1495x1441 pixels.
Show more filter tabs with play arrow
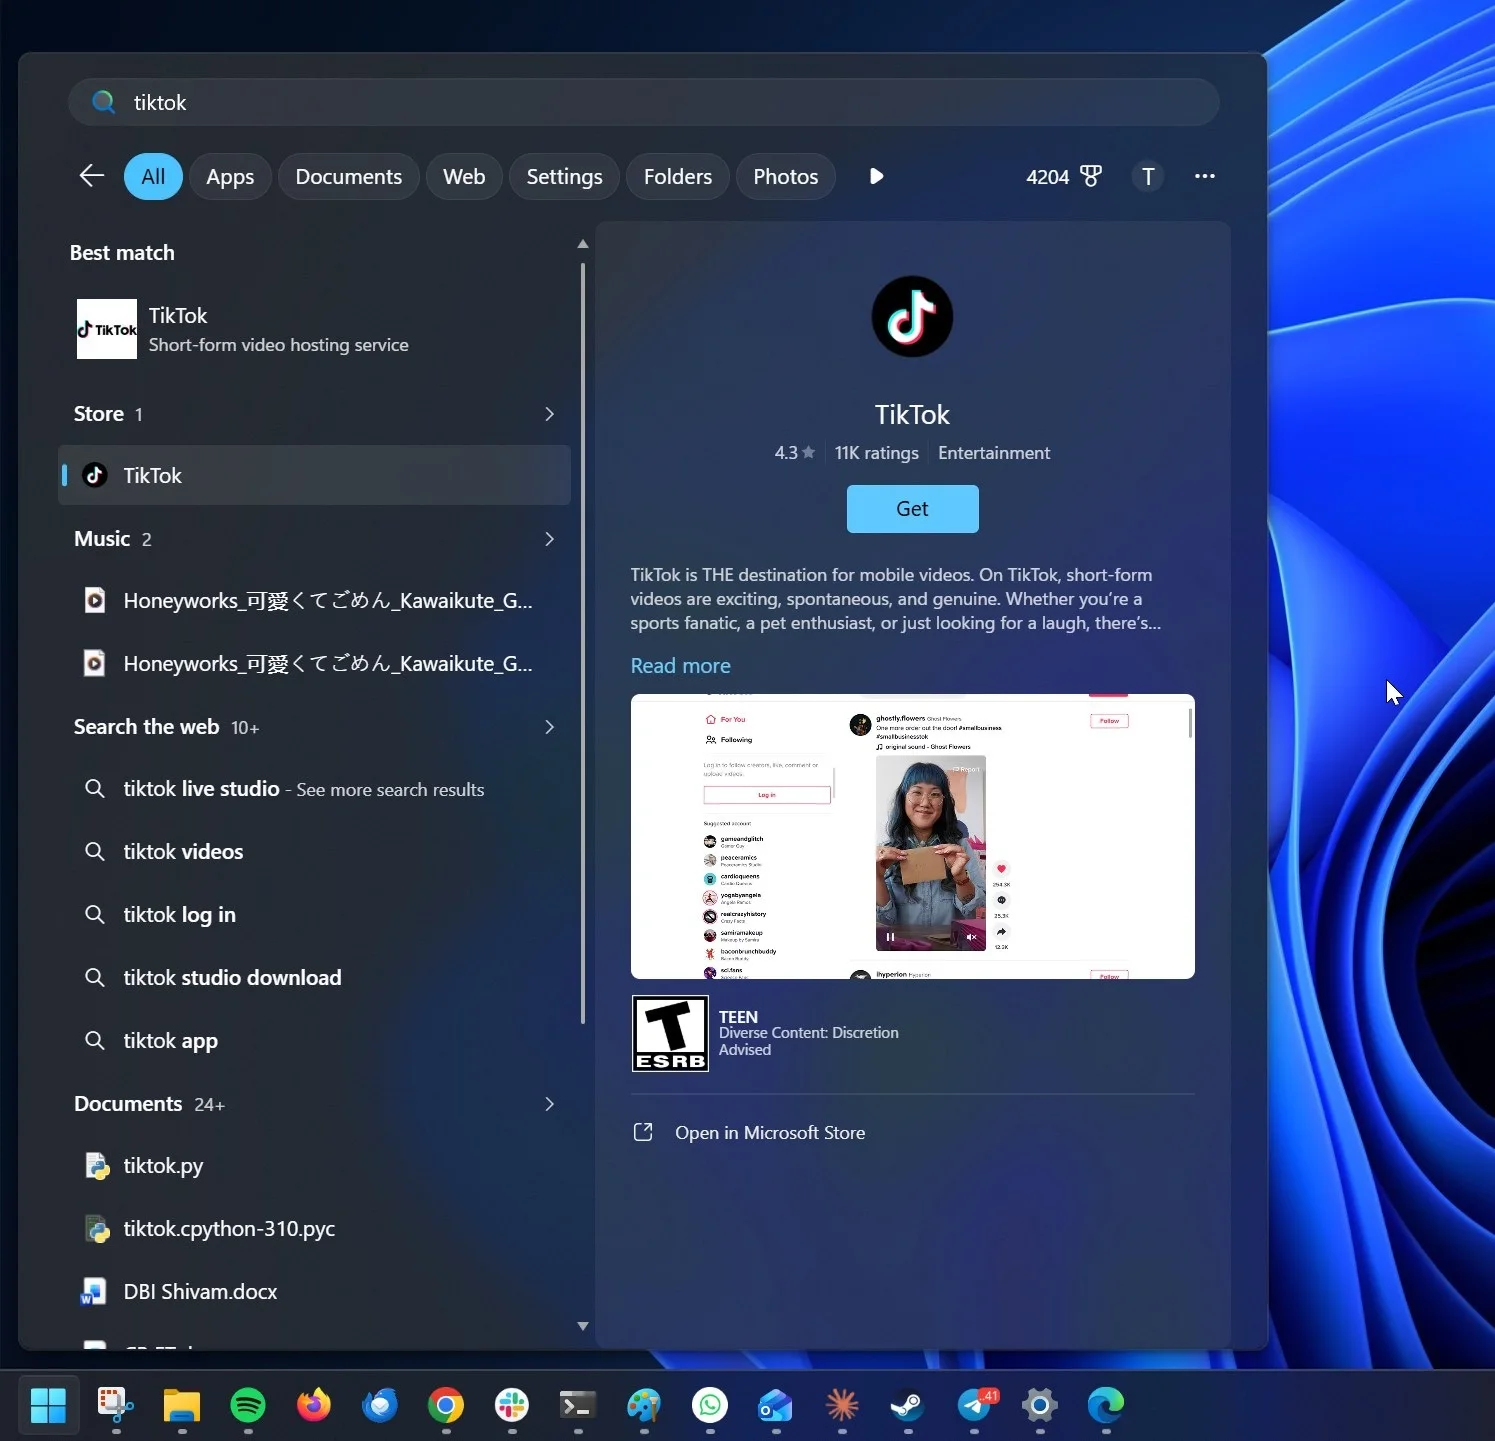tap(877, 176)
